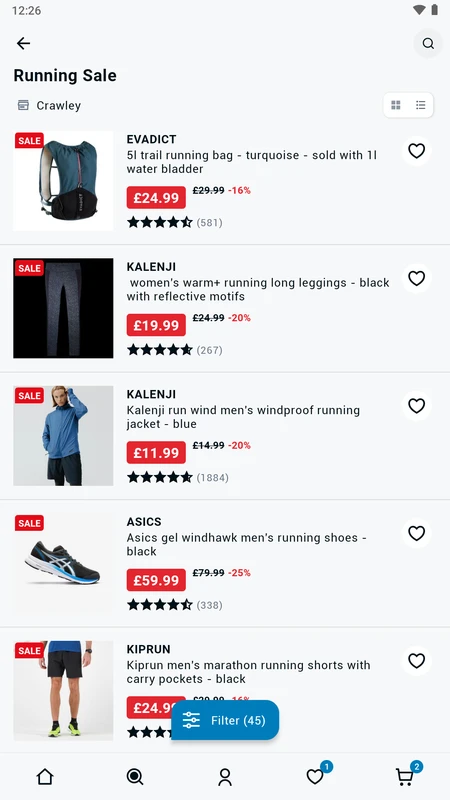450x800 pixels.
Task: Open the Search tab in bottom navigation
Action: [135, 777]
